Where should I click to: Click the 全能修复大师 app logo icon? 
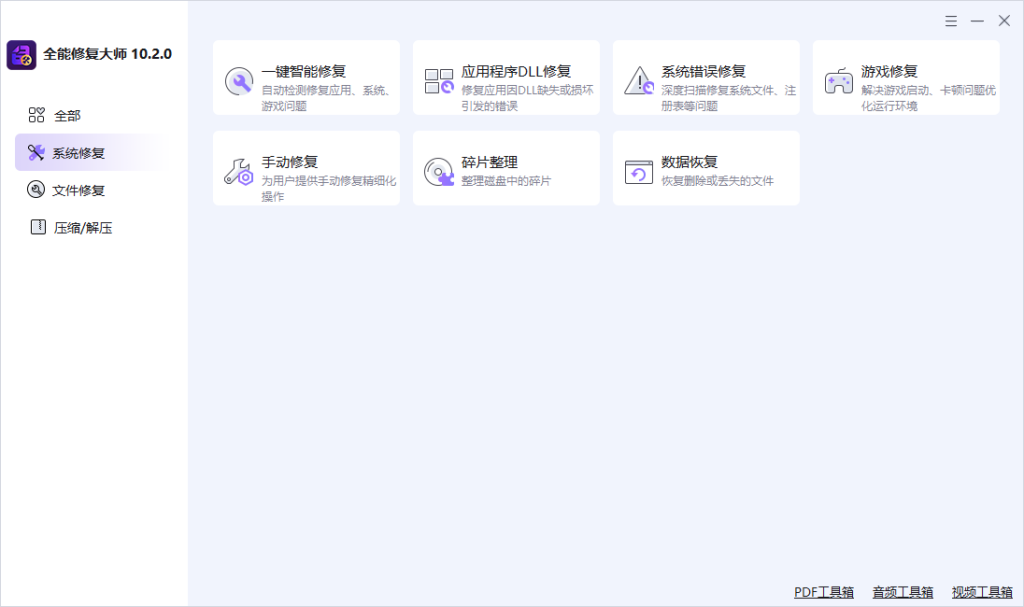click(21, 56)
